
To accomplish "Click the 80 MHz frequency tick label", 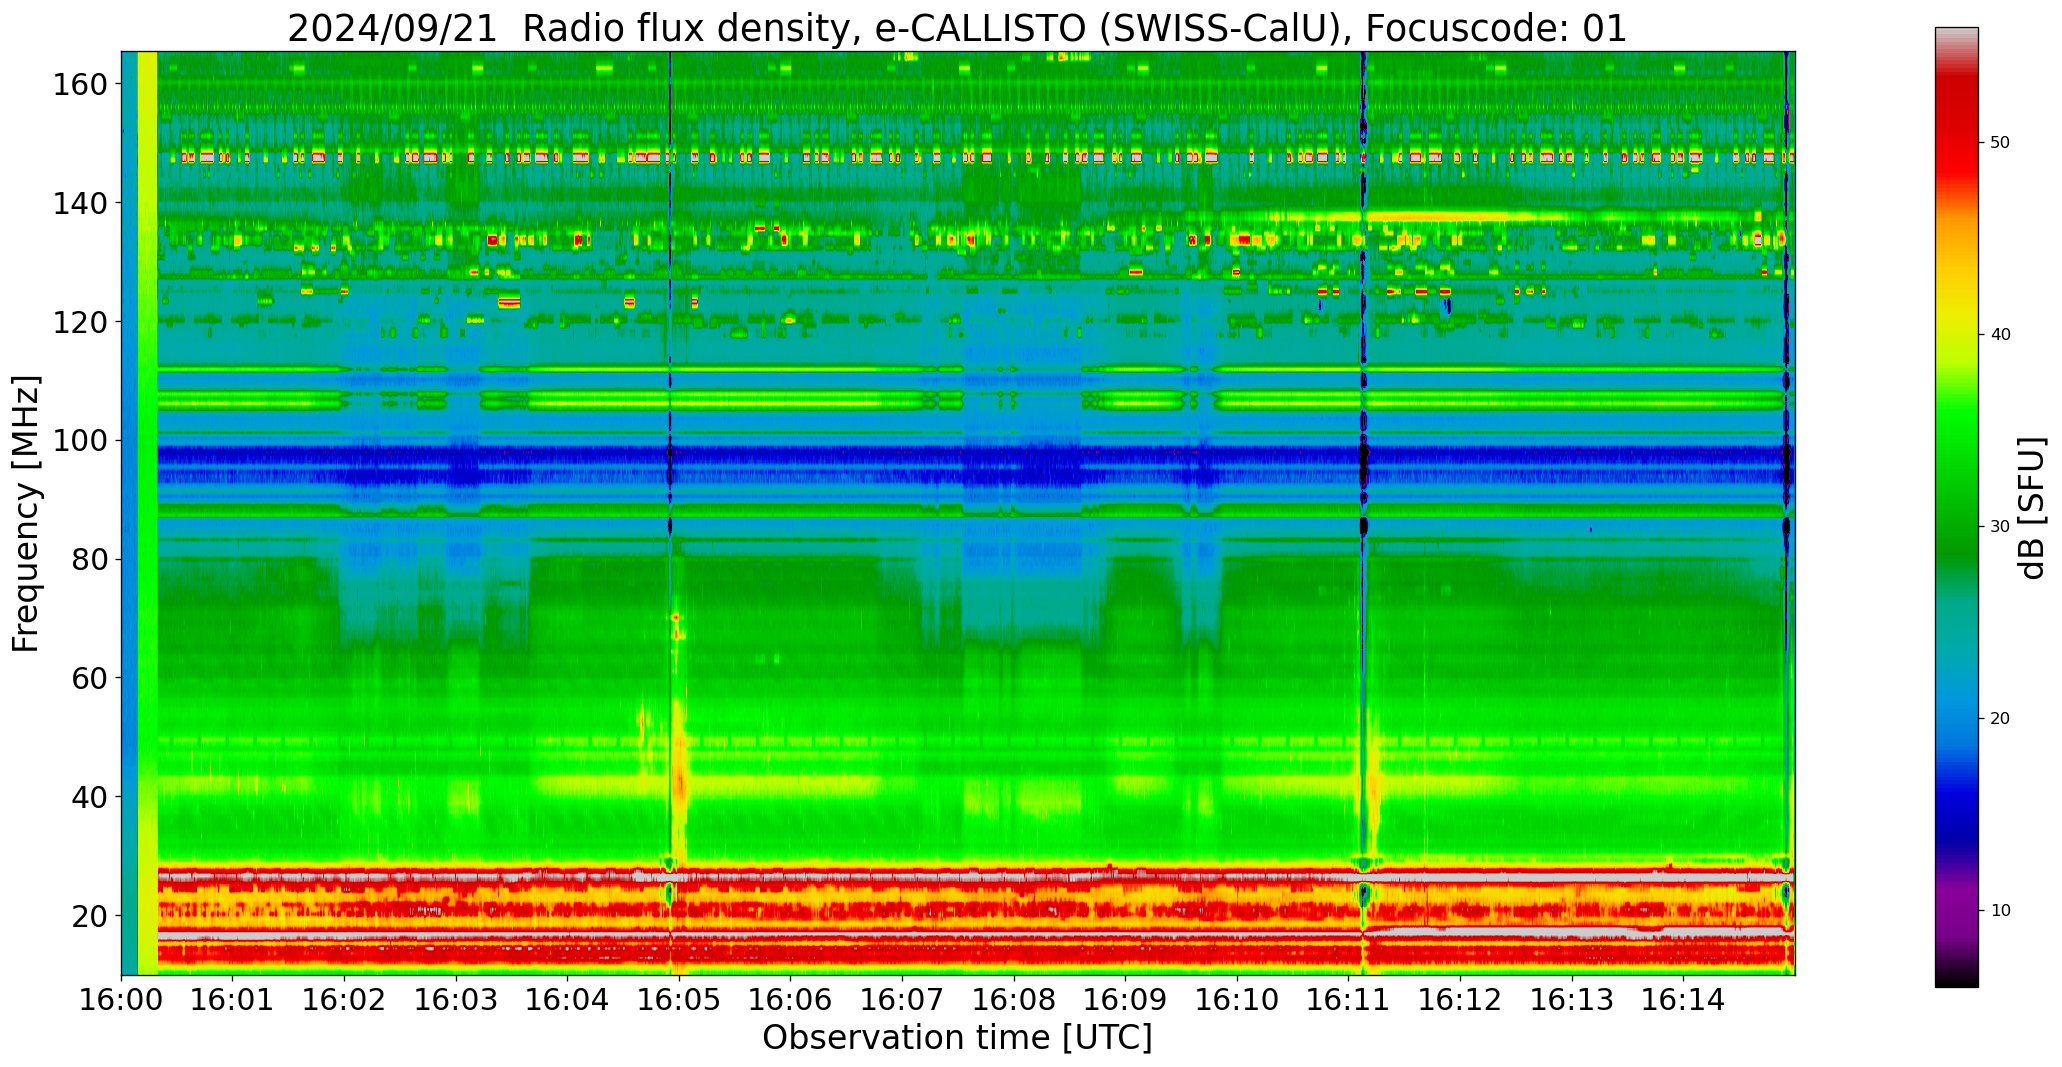I will tap(89, 559).
